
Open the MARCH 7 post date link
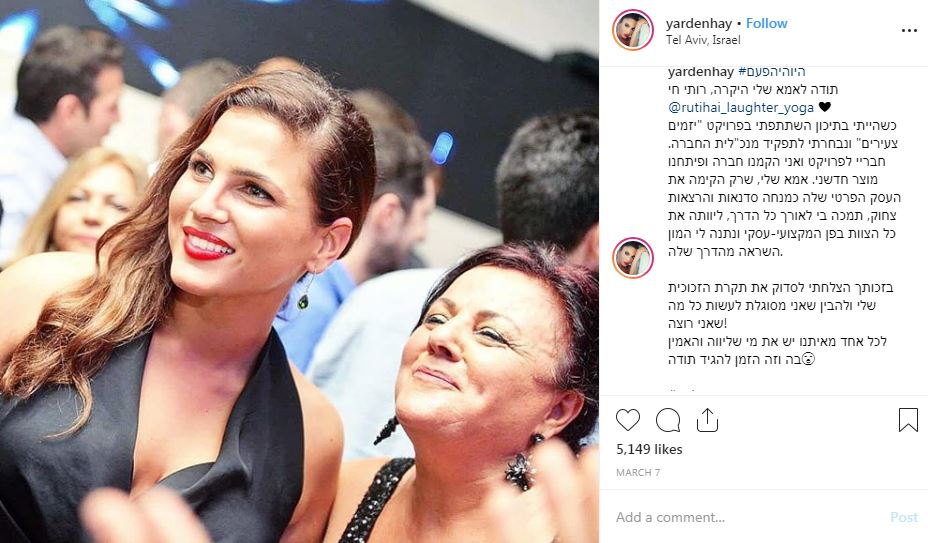[638, 473]
